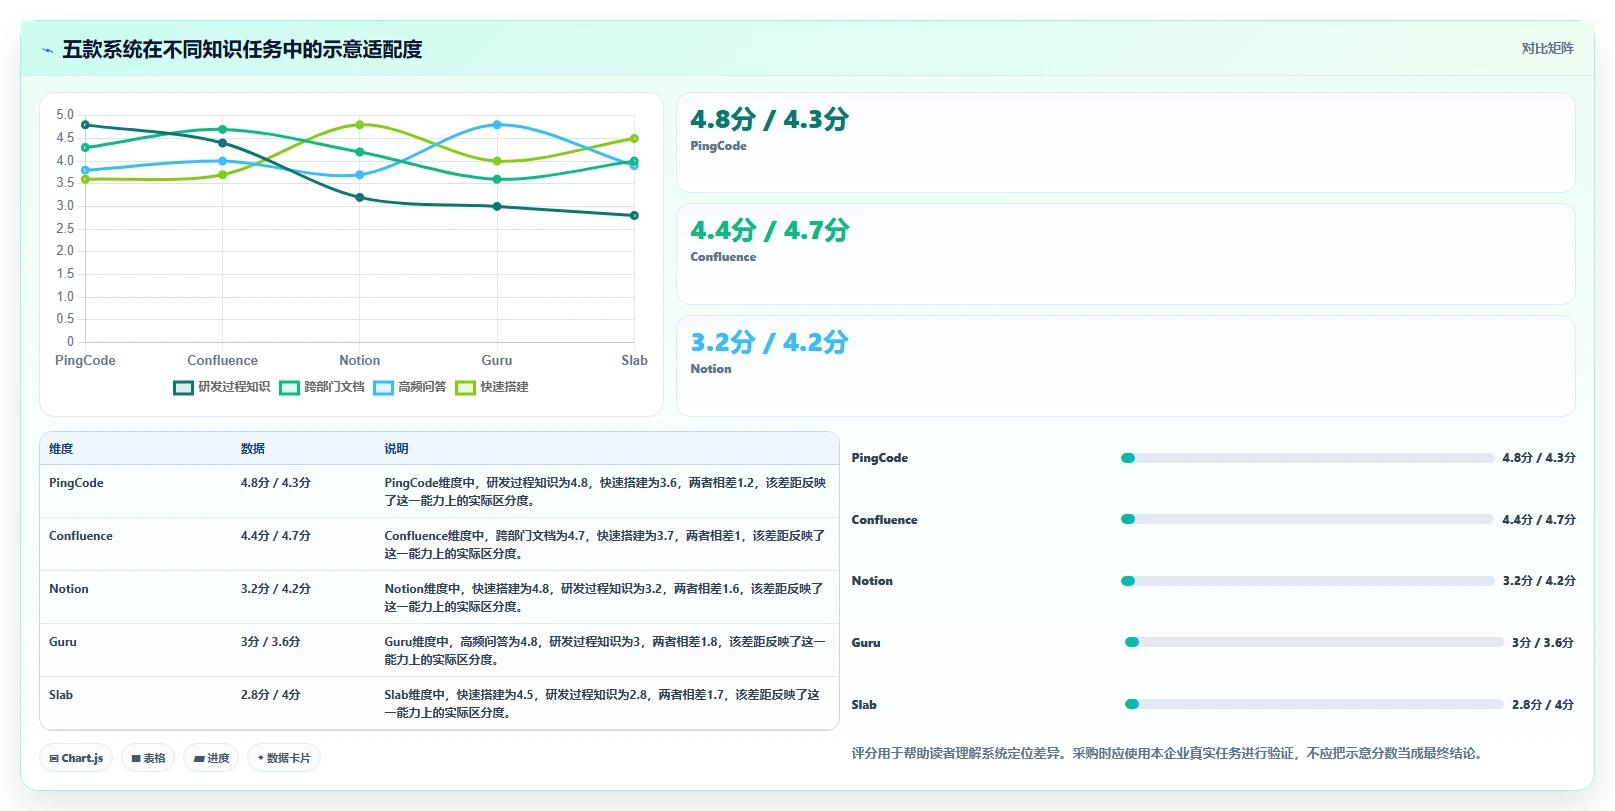Click the table value 3分 / 3.6分
The width and height of the screenshot is (1615, 811).
tap(270, 642)
